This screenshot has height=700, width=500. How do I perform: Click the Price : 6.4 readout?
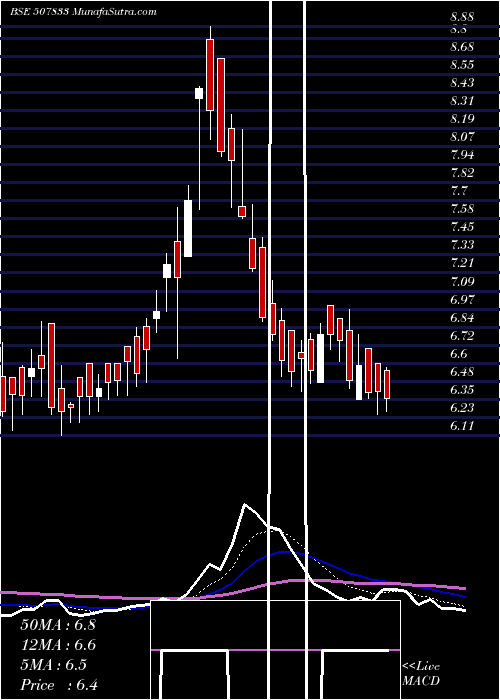[x=59, y=685]
